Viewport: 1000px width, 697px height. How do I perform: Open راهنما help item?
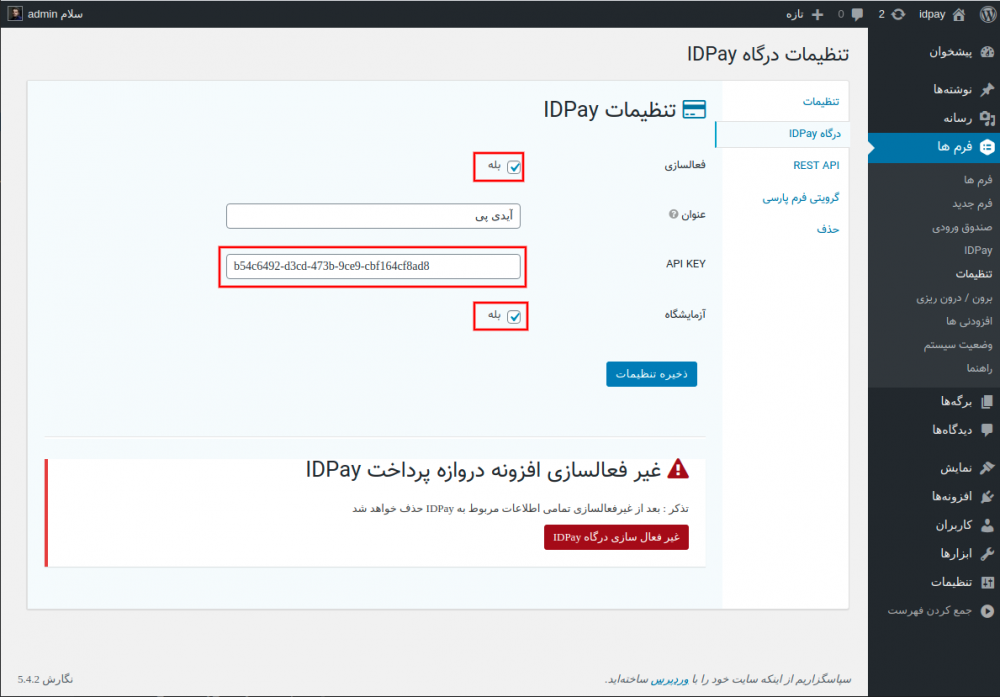coord(979,368)
